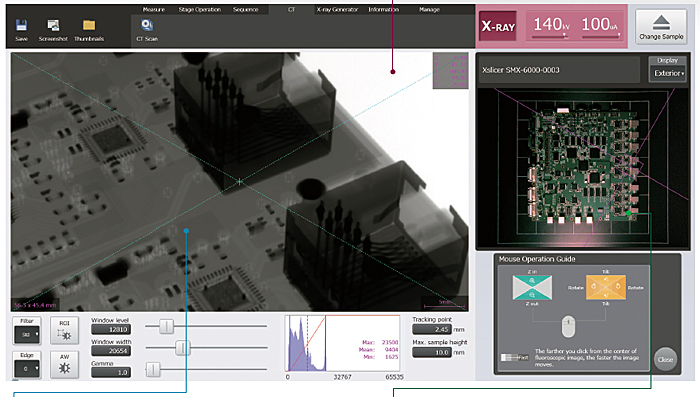
Task: Take a Screenshot using toolbar icon
Action: [x=53, y=25]
